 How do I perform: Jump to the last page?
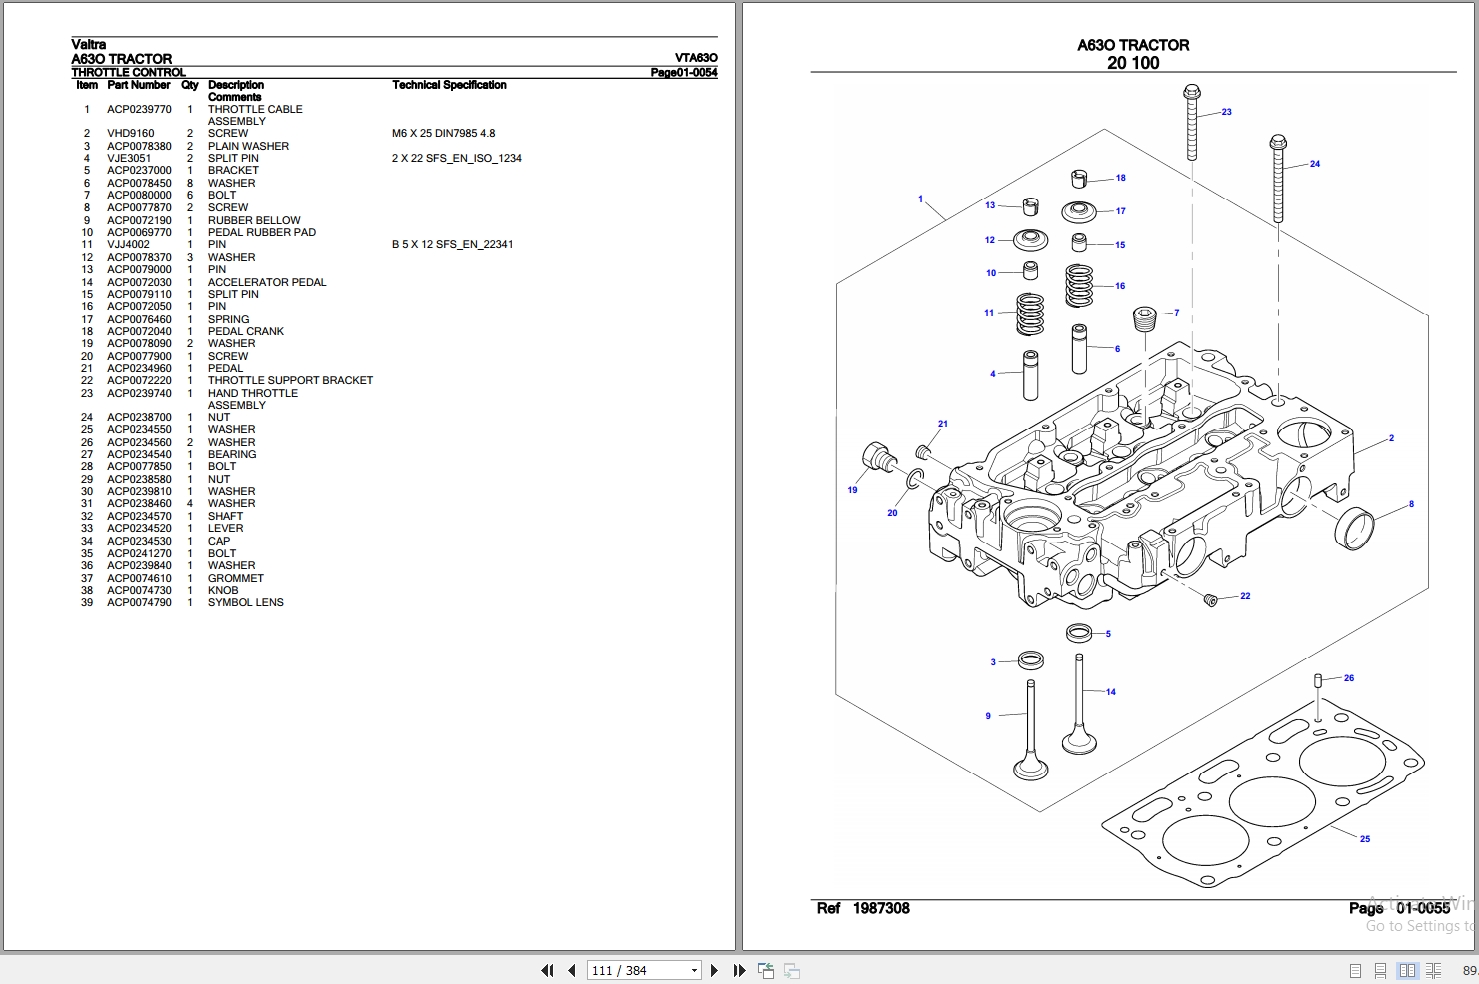tap(739, 970)
